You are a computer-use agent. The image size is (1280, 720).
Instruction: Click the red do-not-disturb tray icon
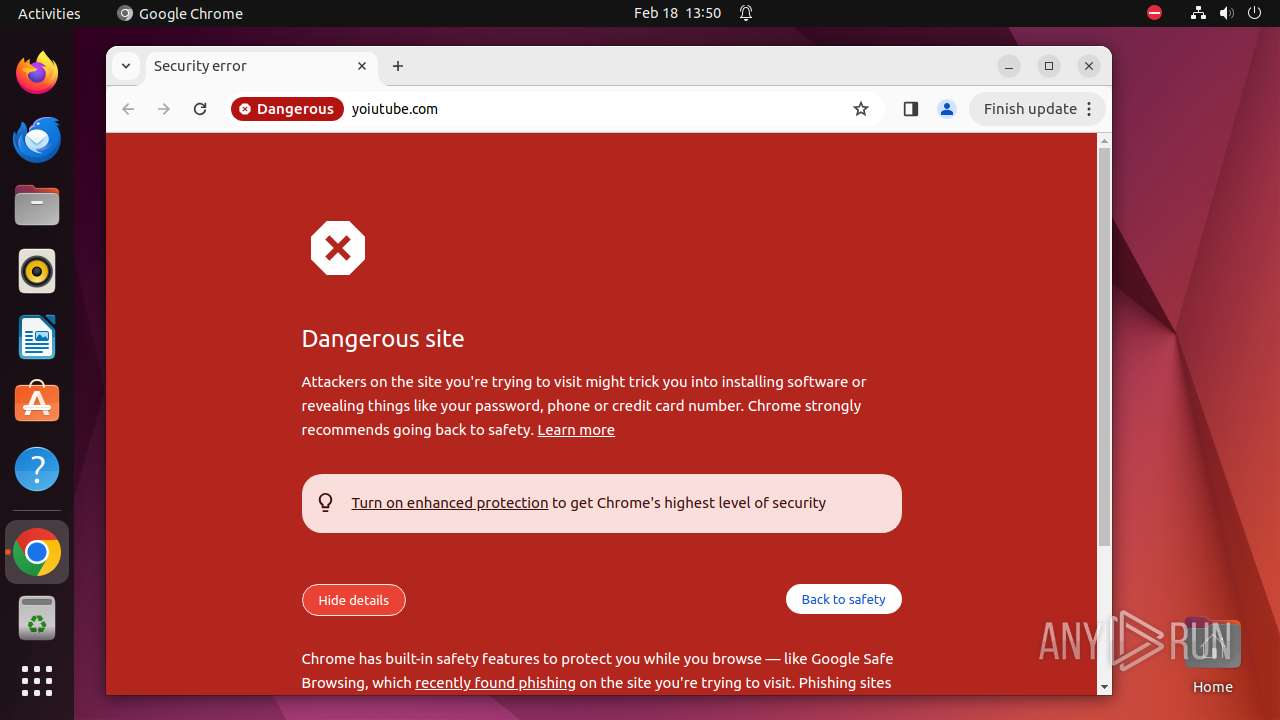(x=1154, y=13)
